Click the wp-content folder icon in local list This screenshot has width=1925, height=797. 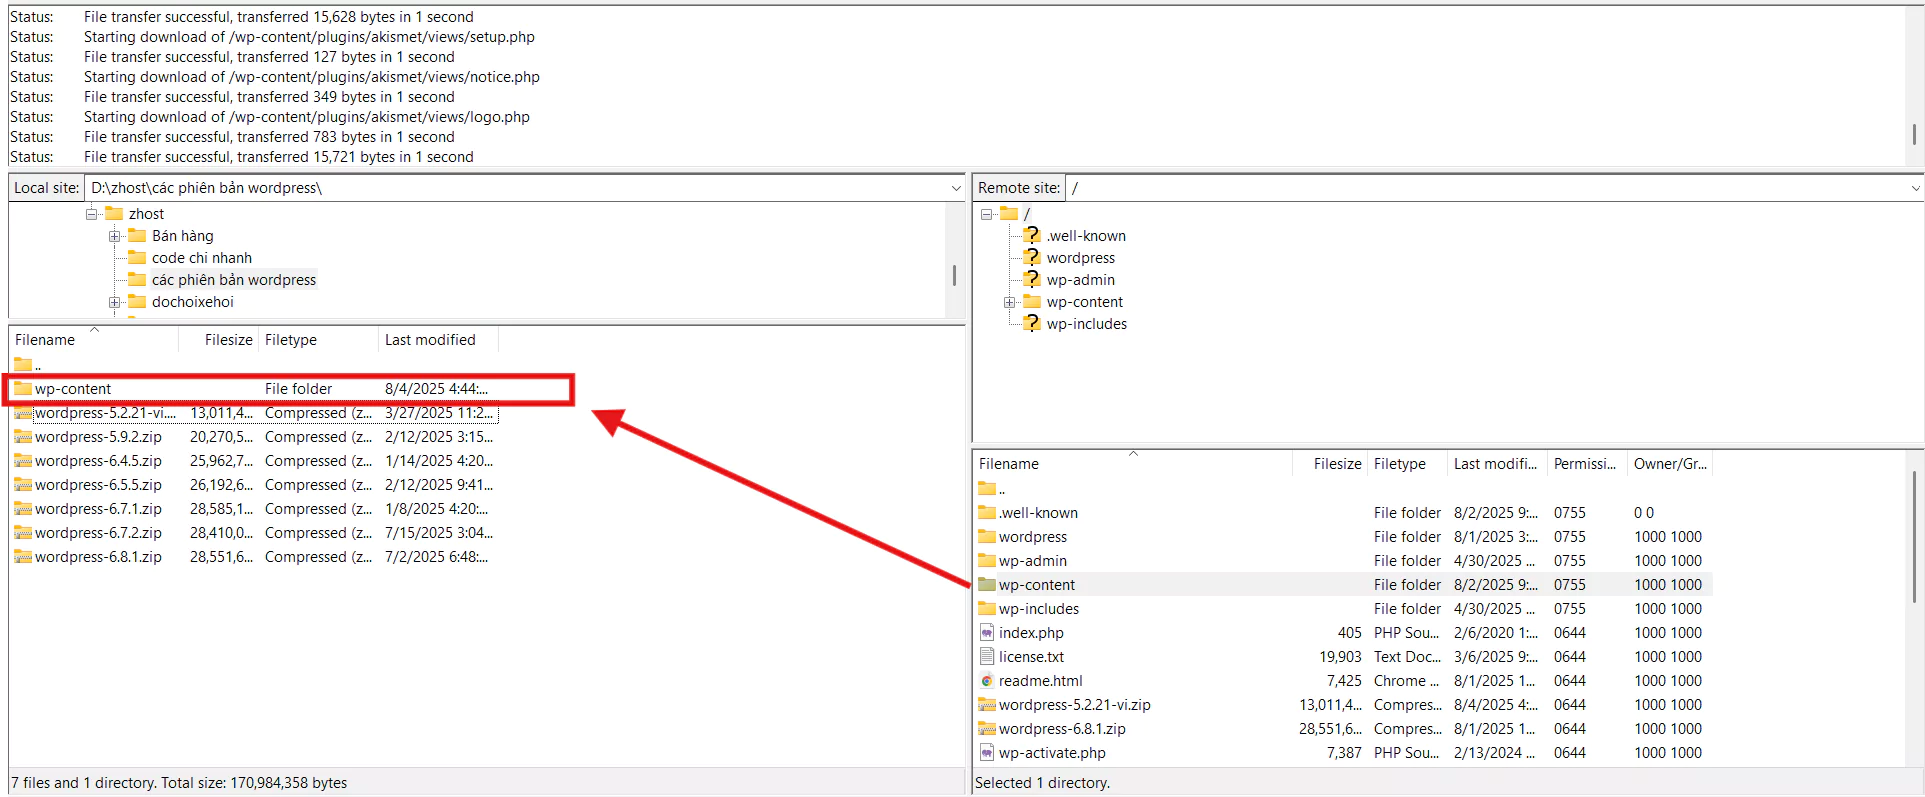[23, 389]
